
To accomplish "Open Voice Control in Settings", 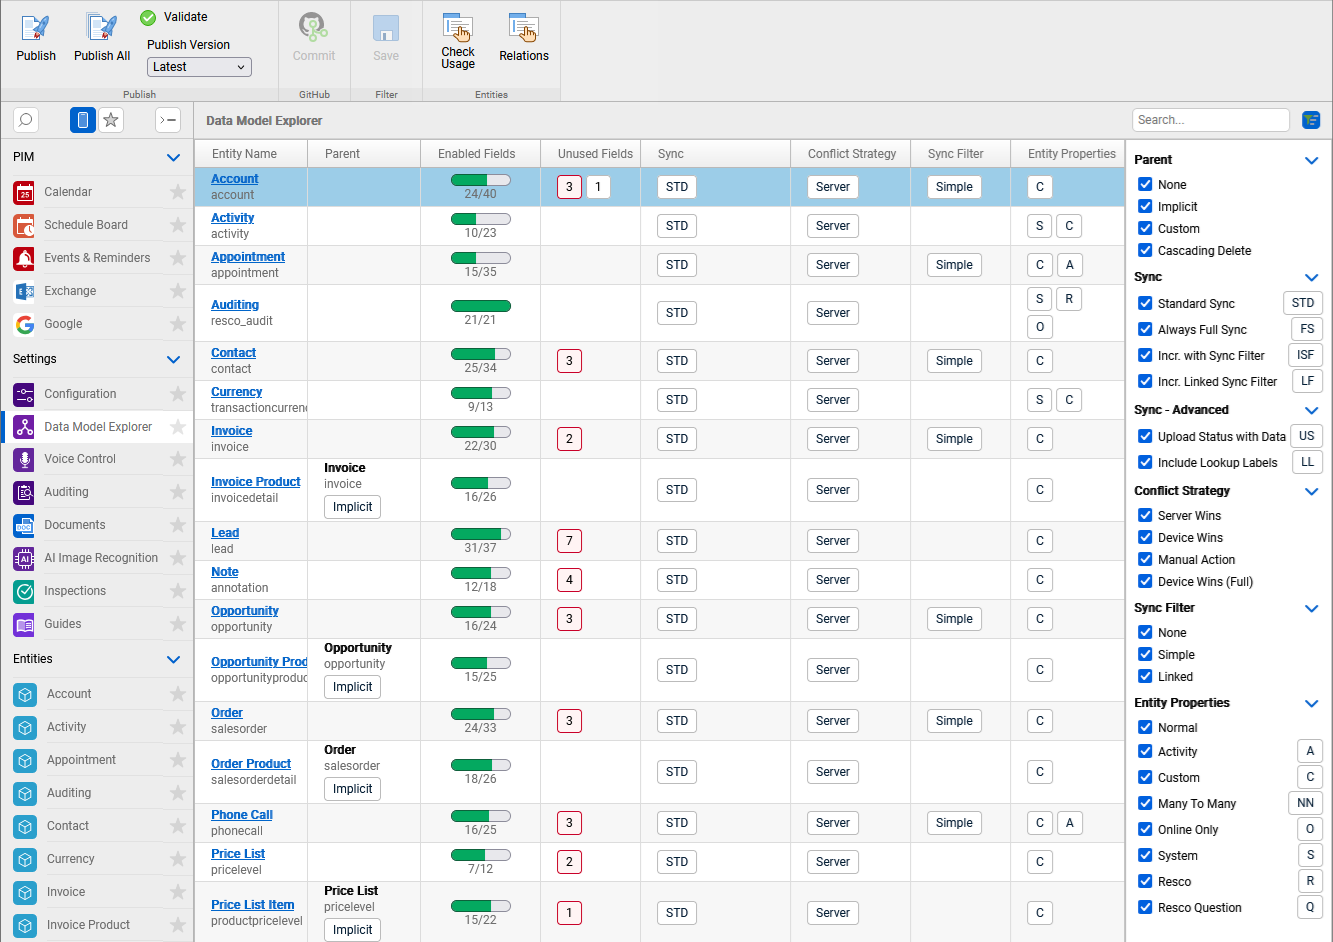I will [x=80, y=459].
